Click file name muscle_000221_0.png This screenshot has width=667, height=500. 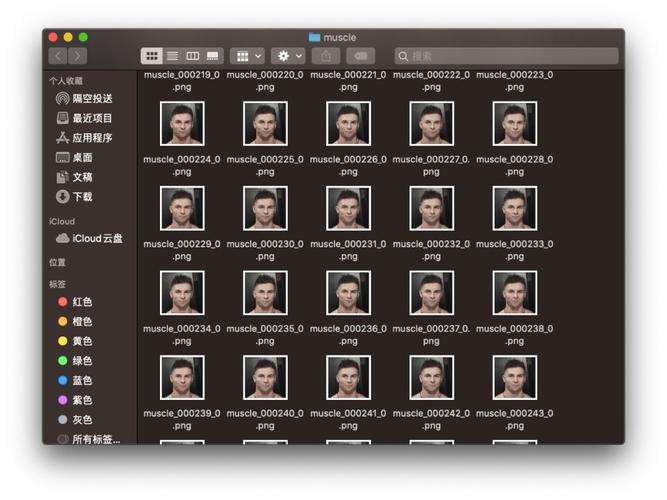tap(348, 81)
